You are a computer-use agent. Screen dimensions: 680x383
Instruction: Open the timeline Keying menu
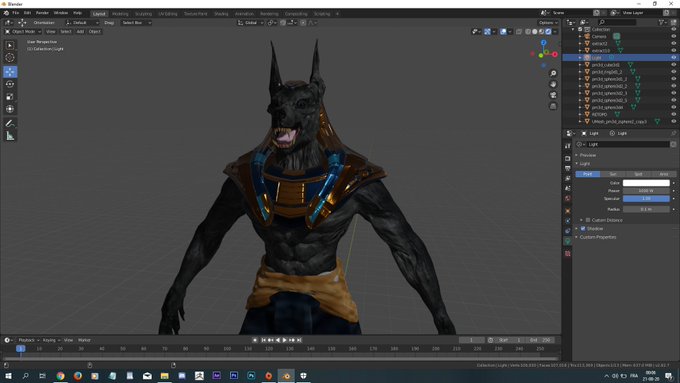(51, 340)
